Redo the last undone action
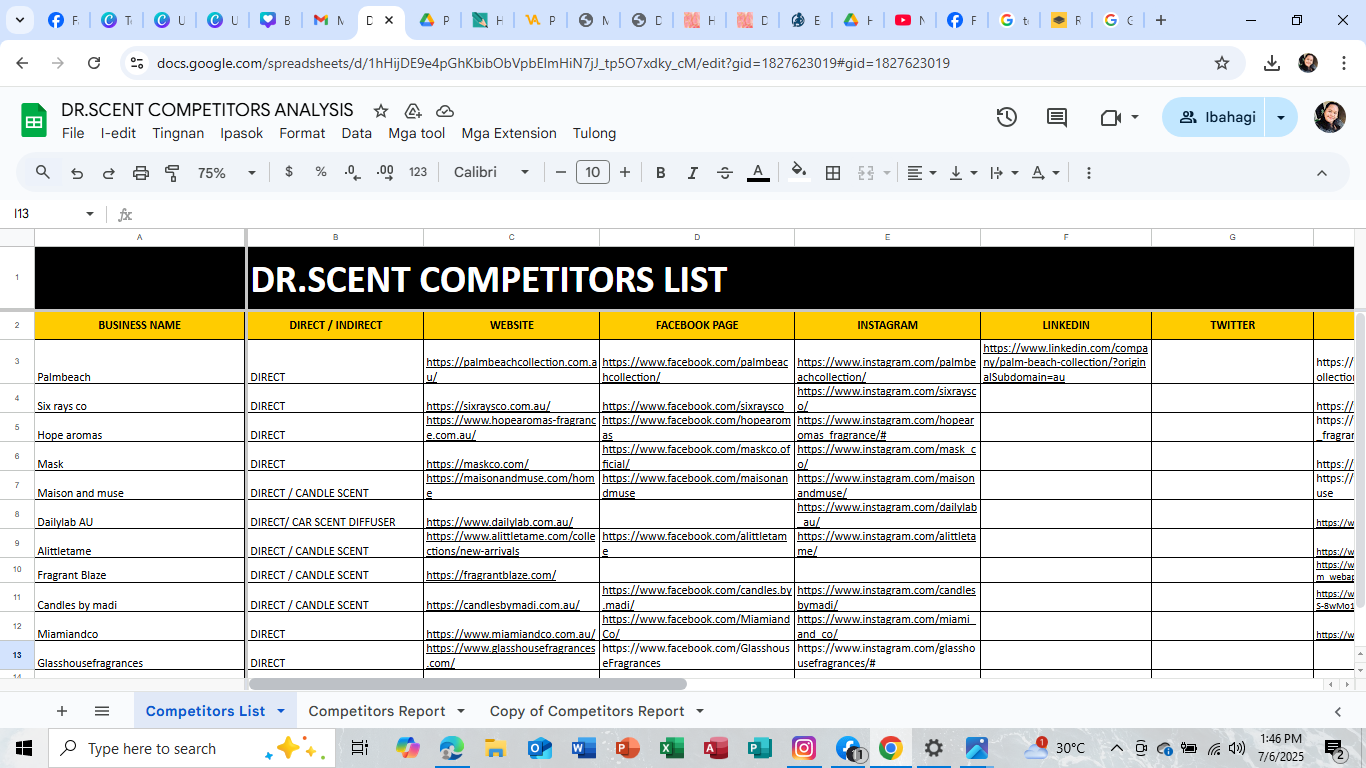Screen dimensions: 1366x768 (108, 173)
